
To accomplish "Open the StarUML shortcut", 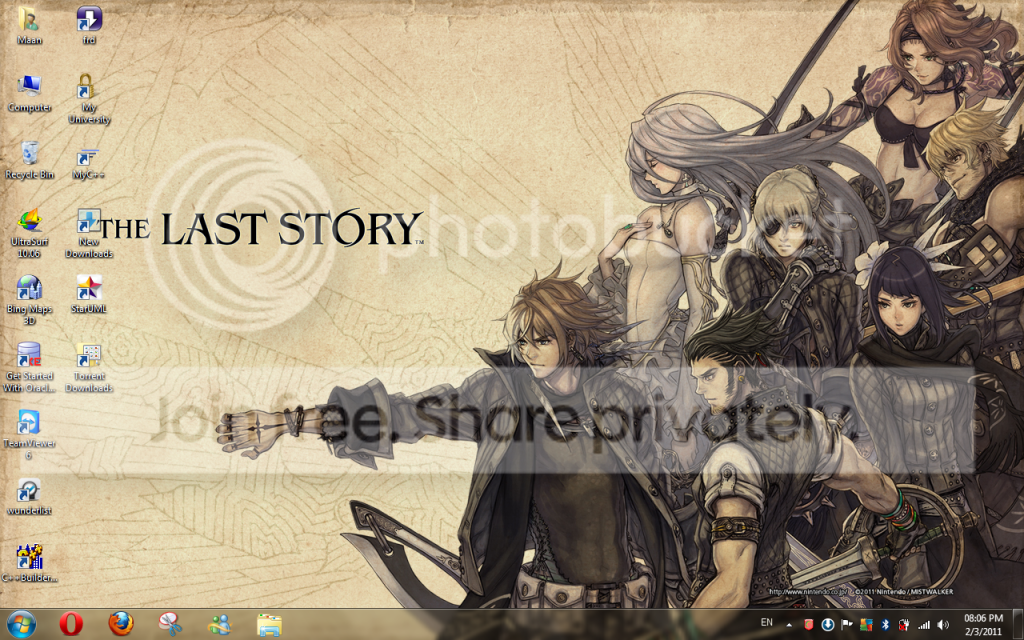I will point(89,293).
